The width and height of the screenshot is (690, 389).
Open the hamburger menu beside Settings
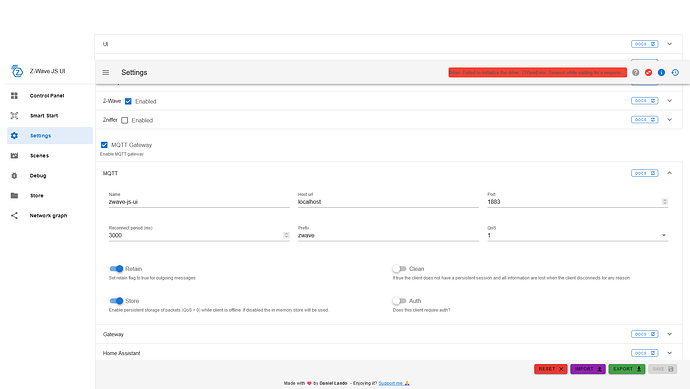[106, 72]
